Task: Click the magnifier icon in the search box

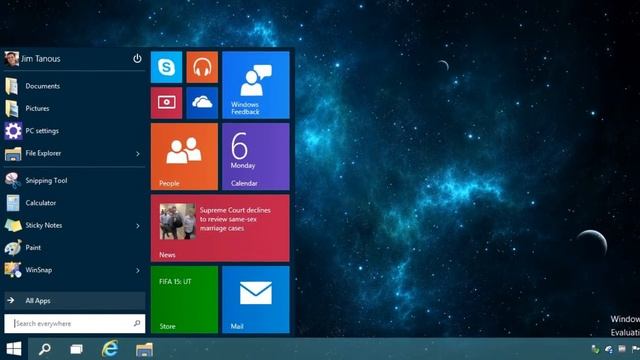Action: [x=137, y=324]
